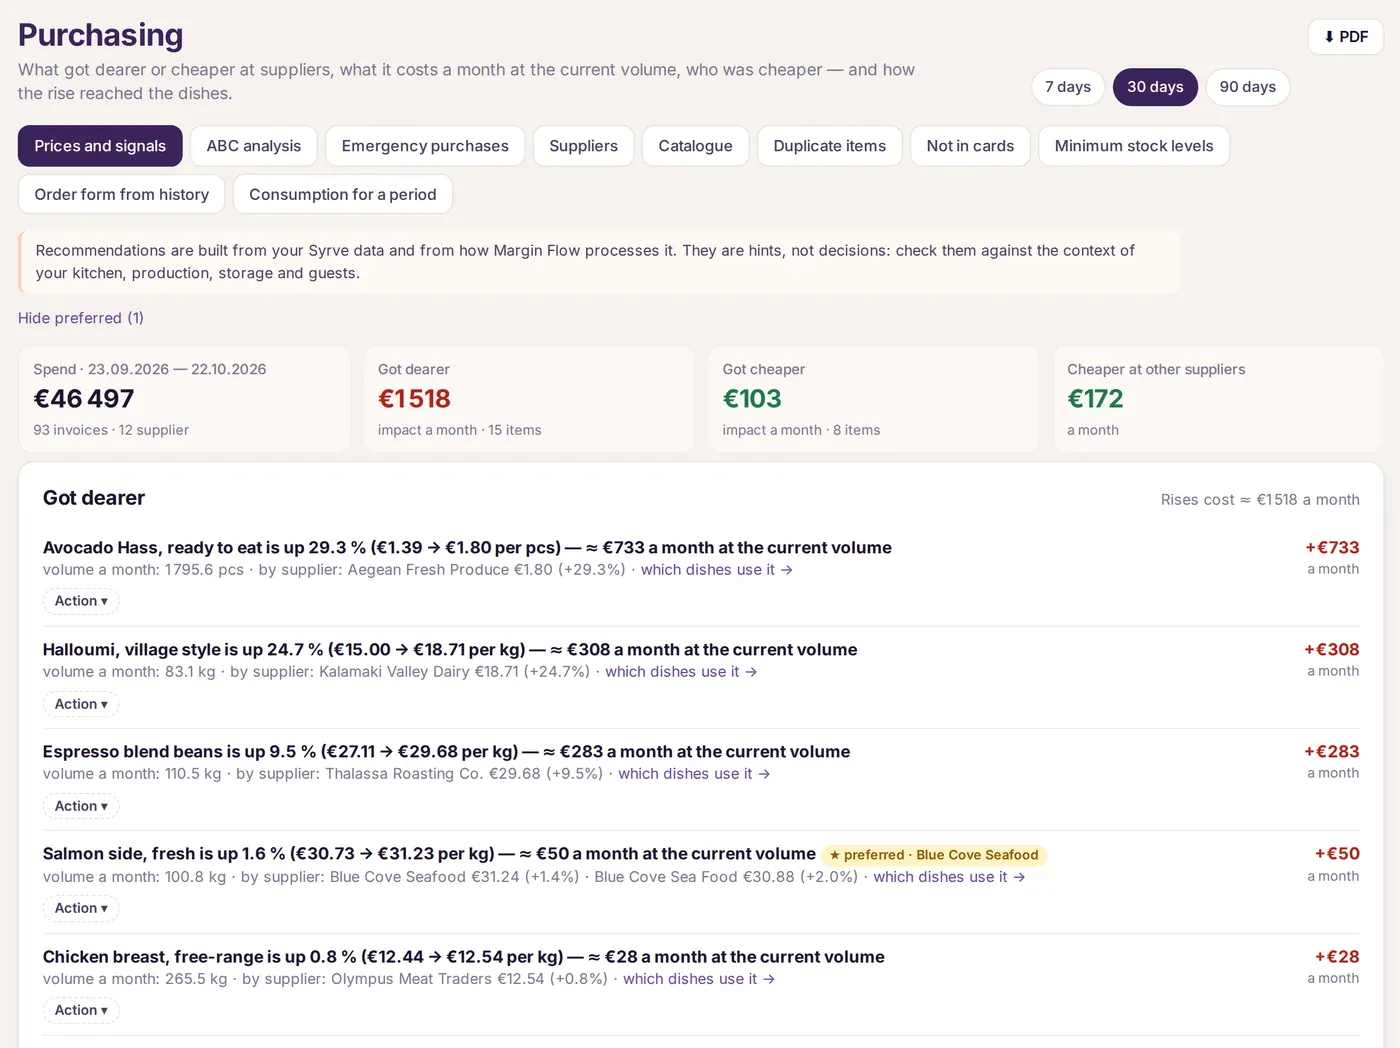Select the 30 days period

(1155, 87)
